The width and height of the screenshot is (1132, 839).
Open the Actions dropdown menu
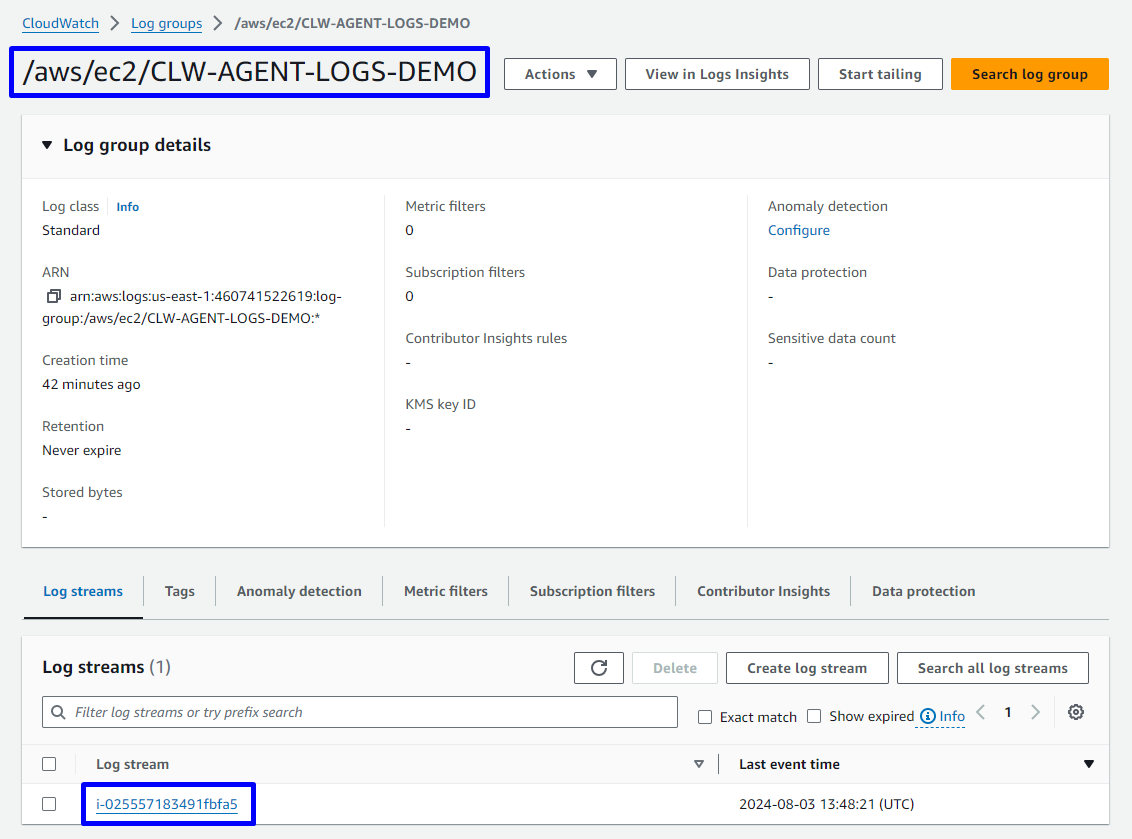click(560, 74)
